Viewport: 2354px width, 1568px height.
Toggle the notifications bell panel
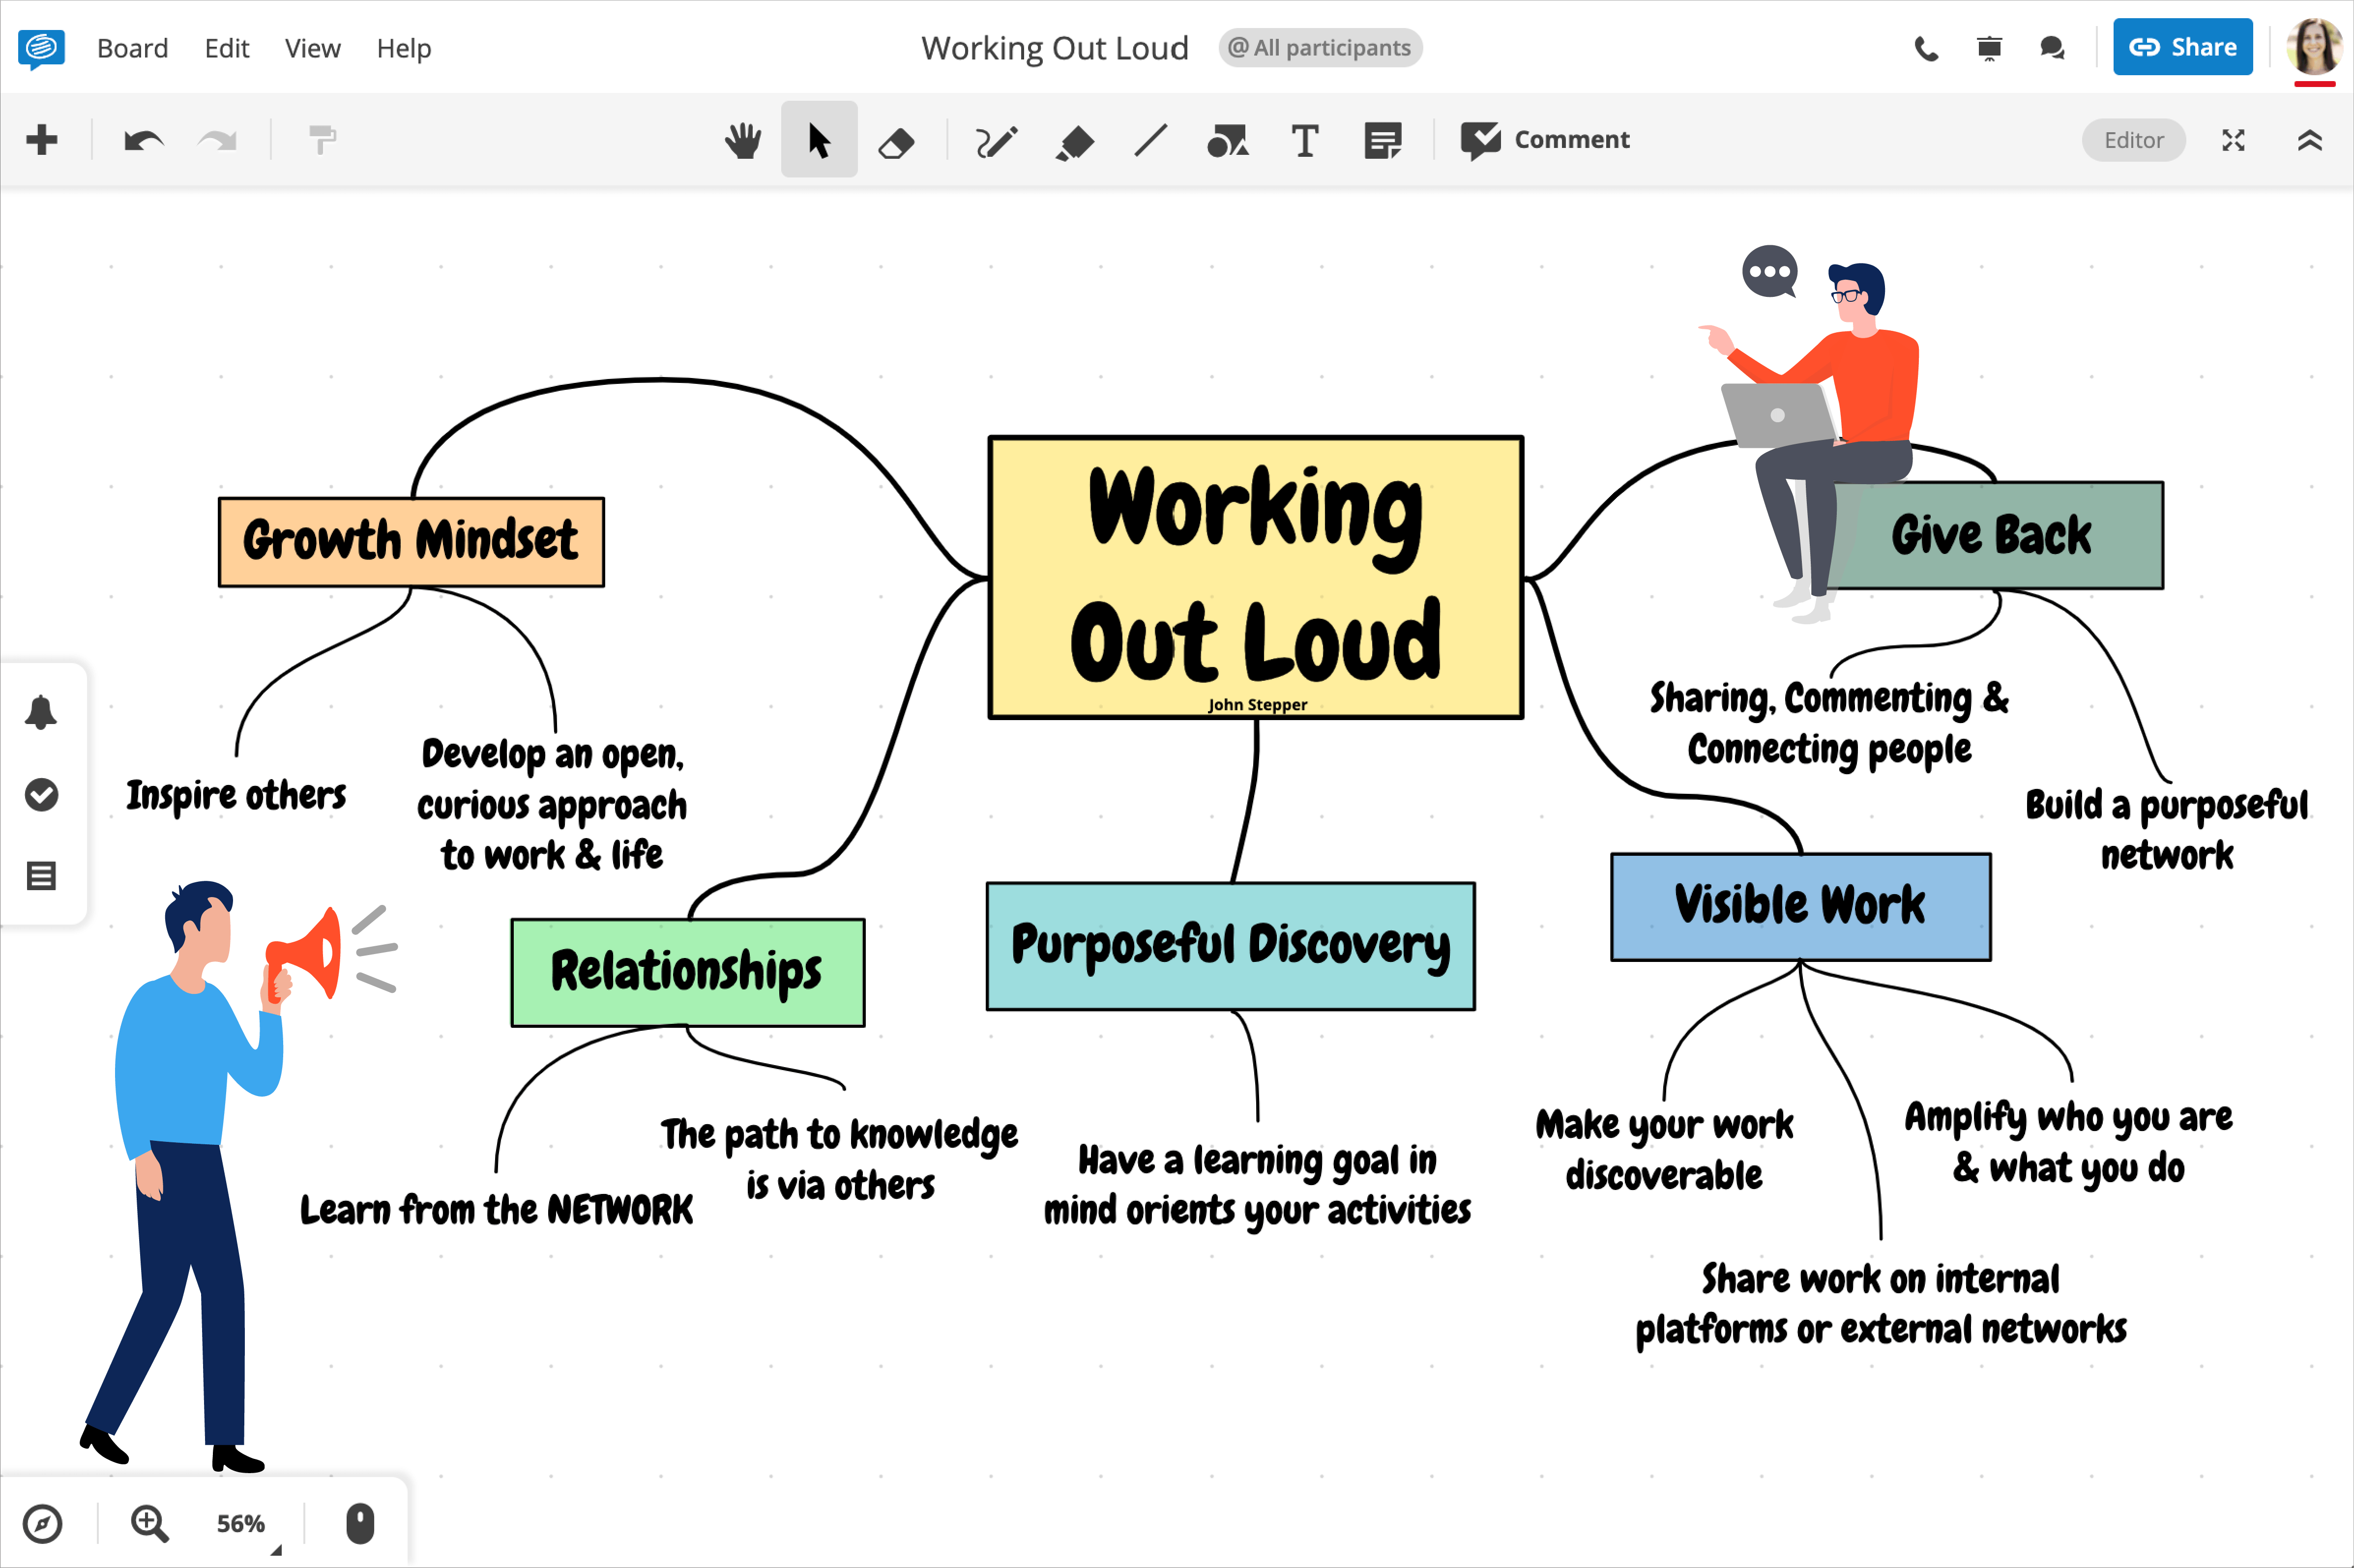pos(42,712)
